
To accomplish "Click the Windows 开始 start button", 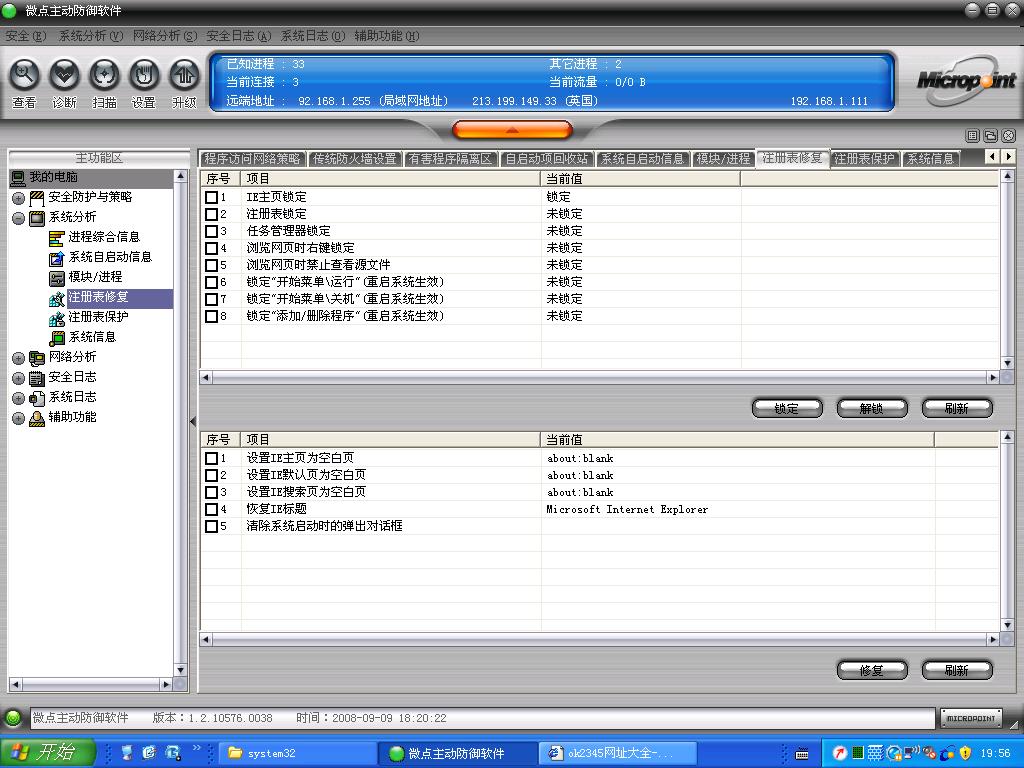I will [x=47, y=752].
